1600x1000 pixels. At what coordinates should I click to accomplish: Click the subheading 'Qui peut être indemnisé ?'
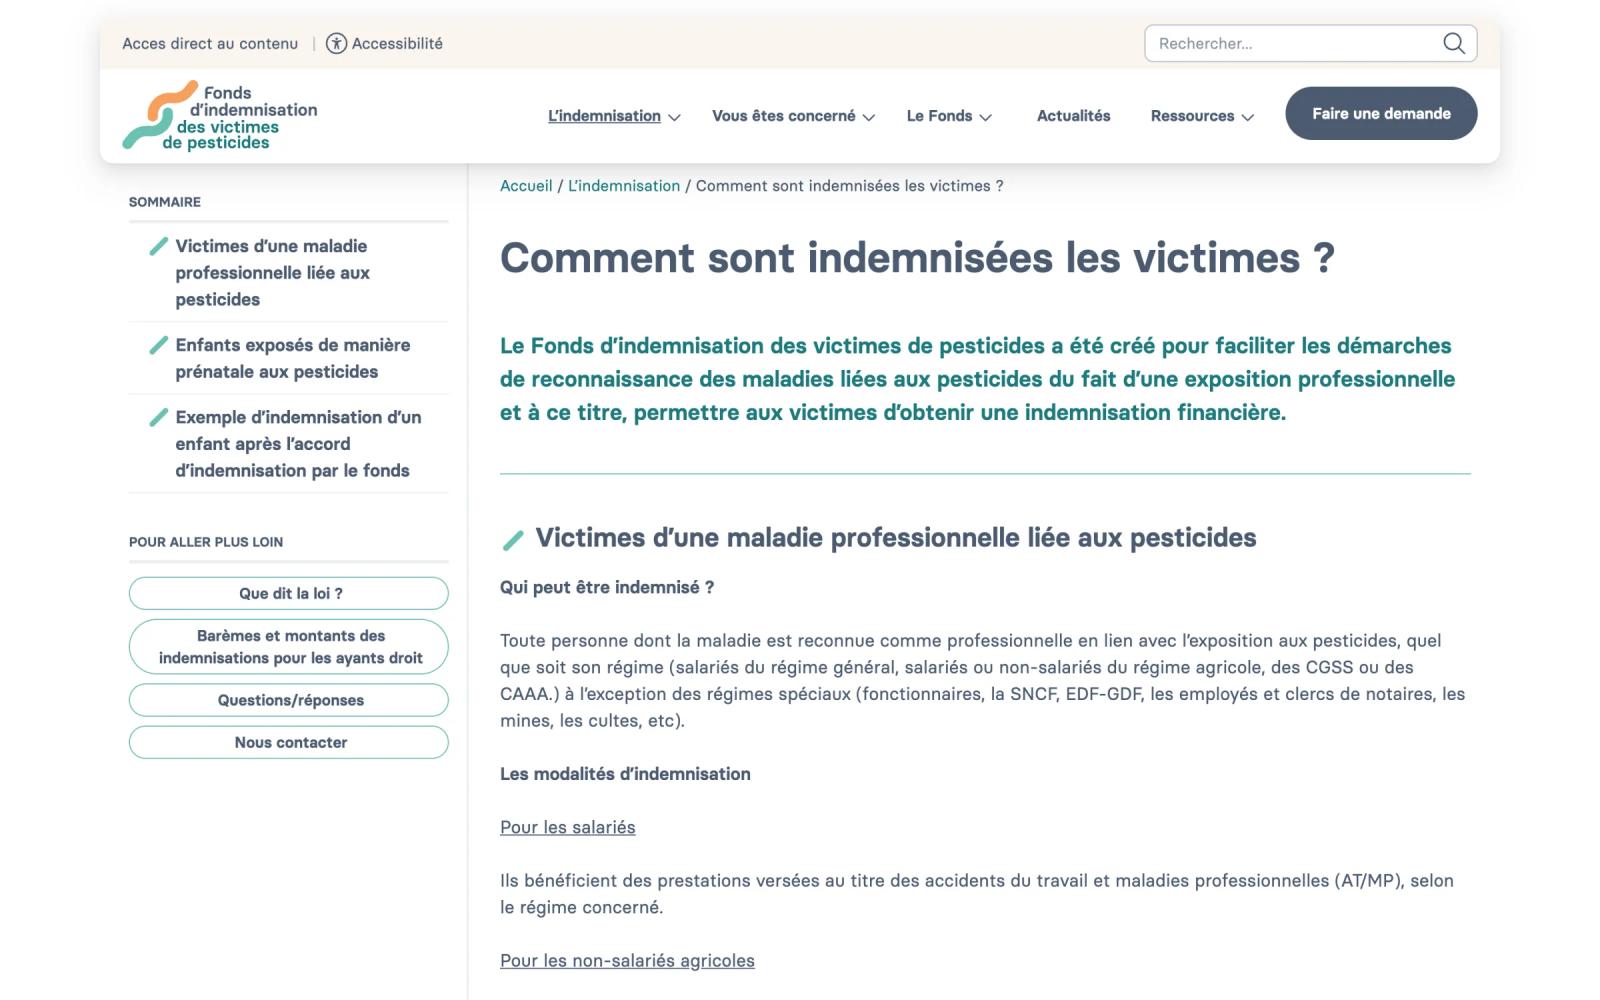pos(607,587)
